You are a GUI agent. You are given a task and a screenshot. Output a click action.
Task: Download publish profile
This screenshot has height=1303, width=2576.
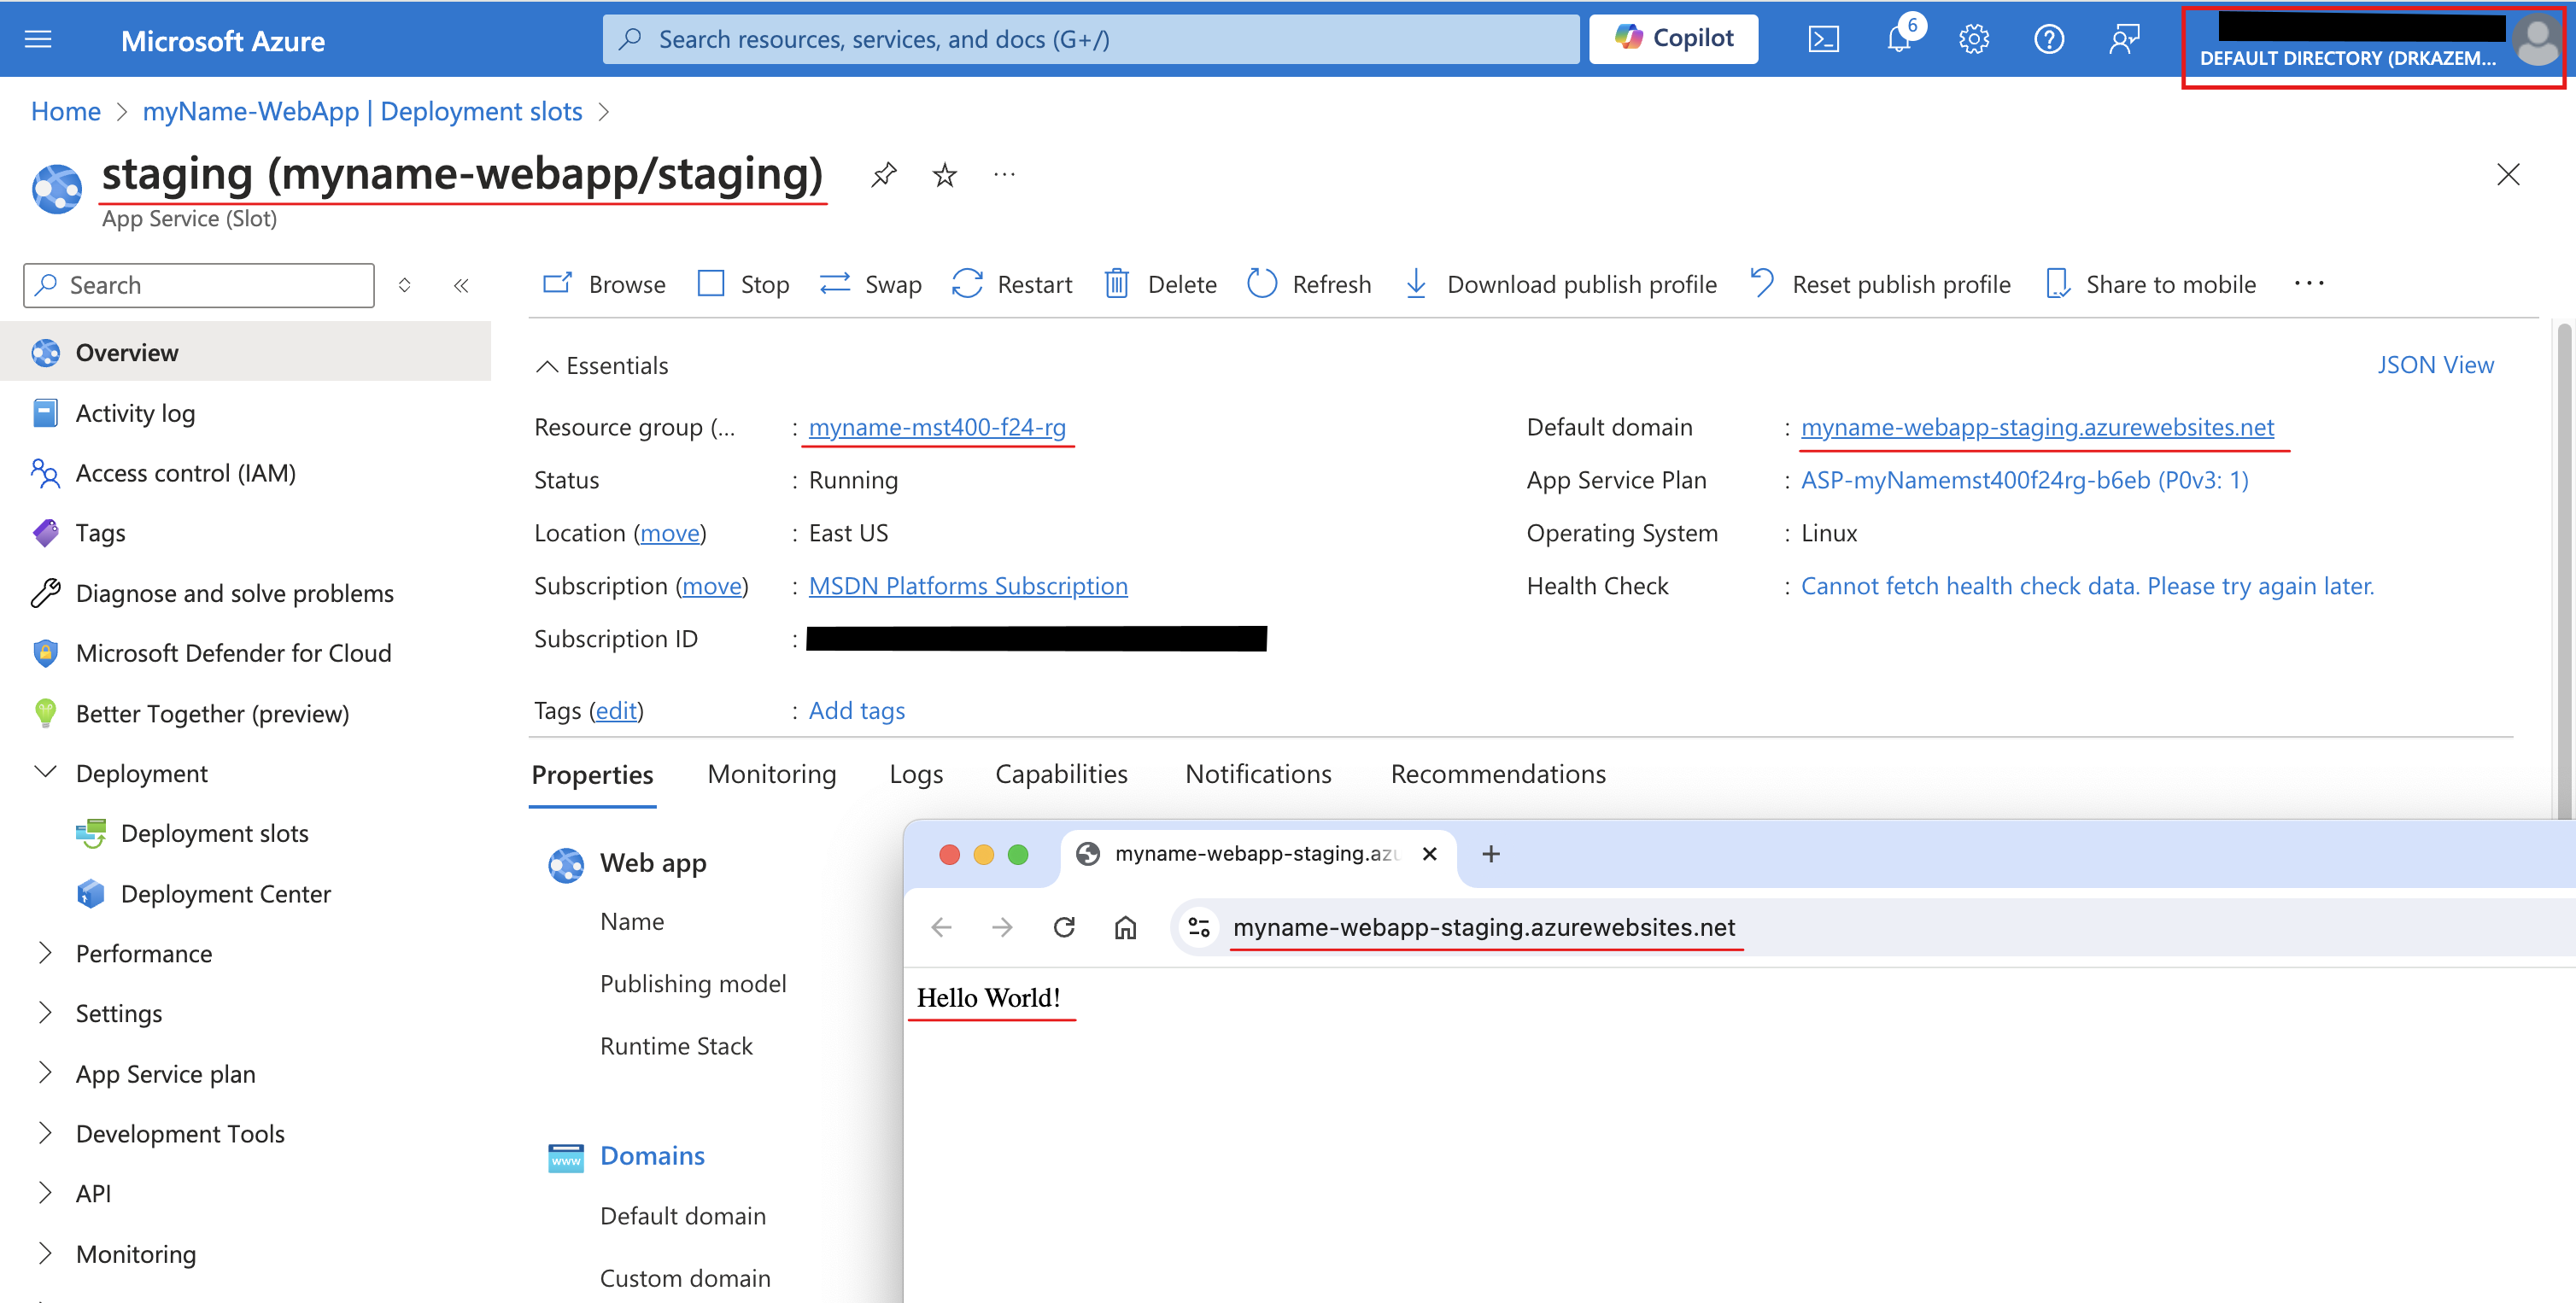point(1560,285)
